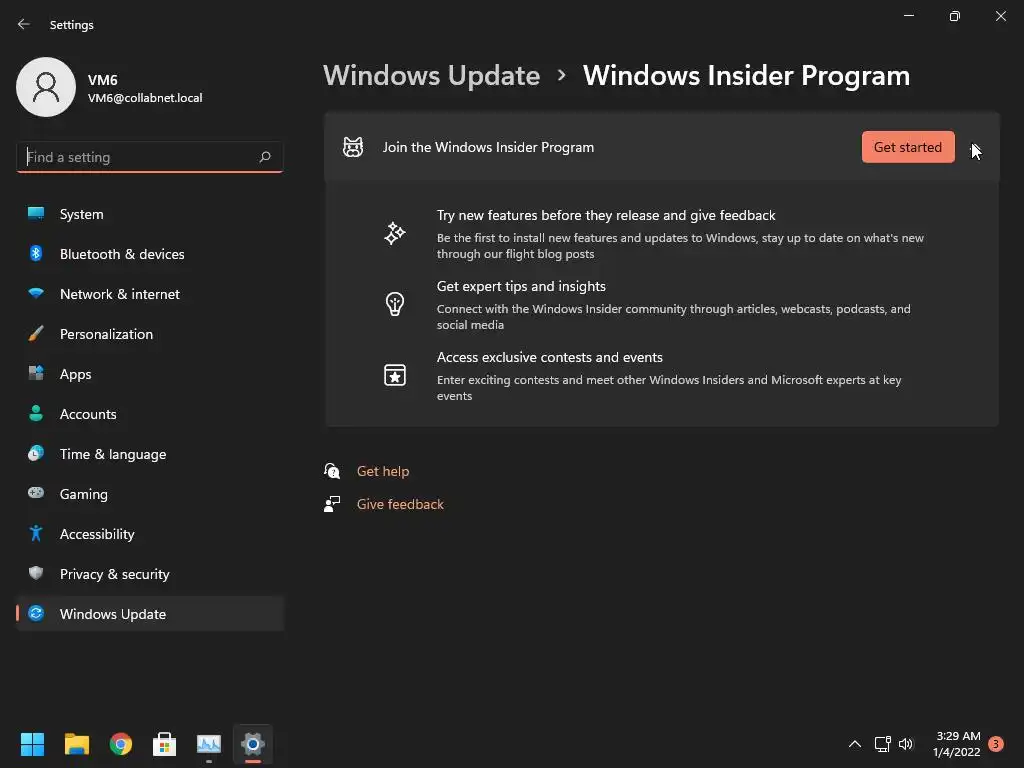Click the Network wifi icon in sidebar

pos(36,293)
